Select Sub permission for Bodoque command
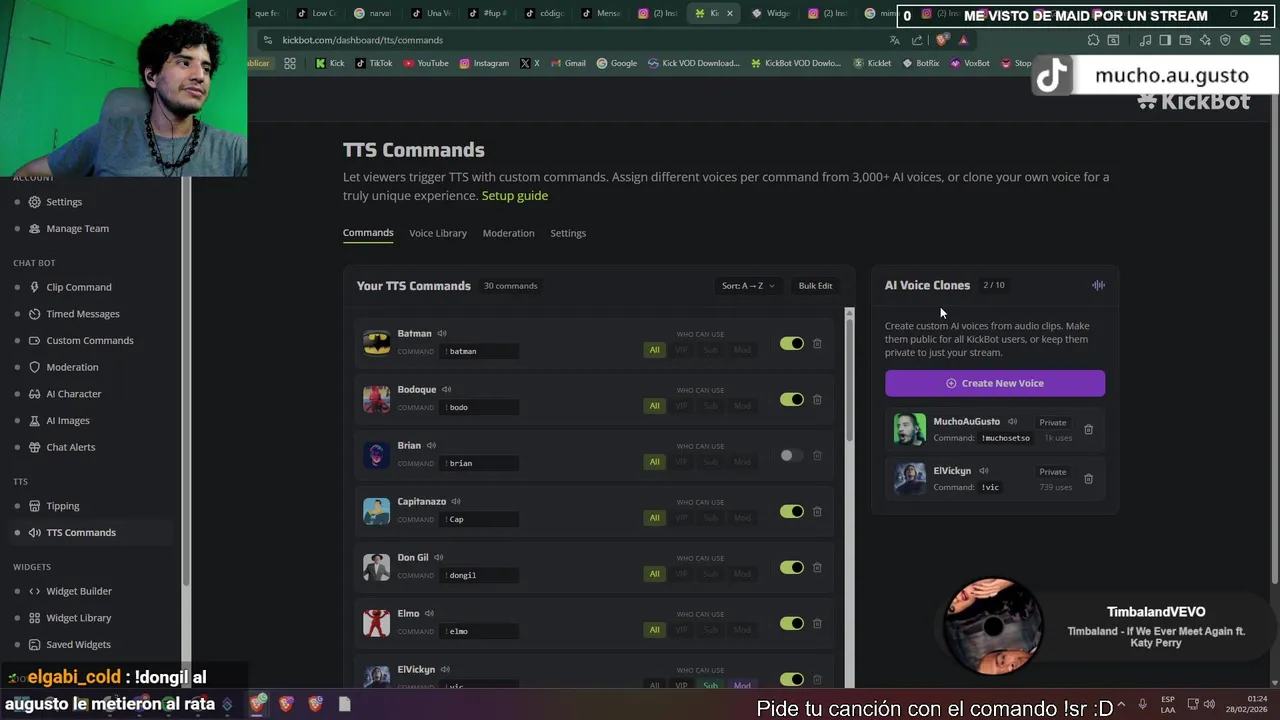 (x=711, y=406)
